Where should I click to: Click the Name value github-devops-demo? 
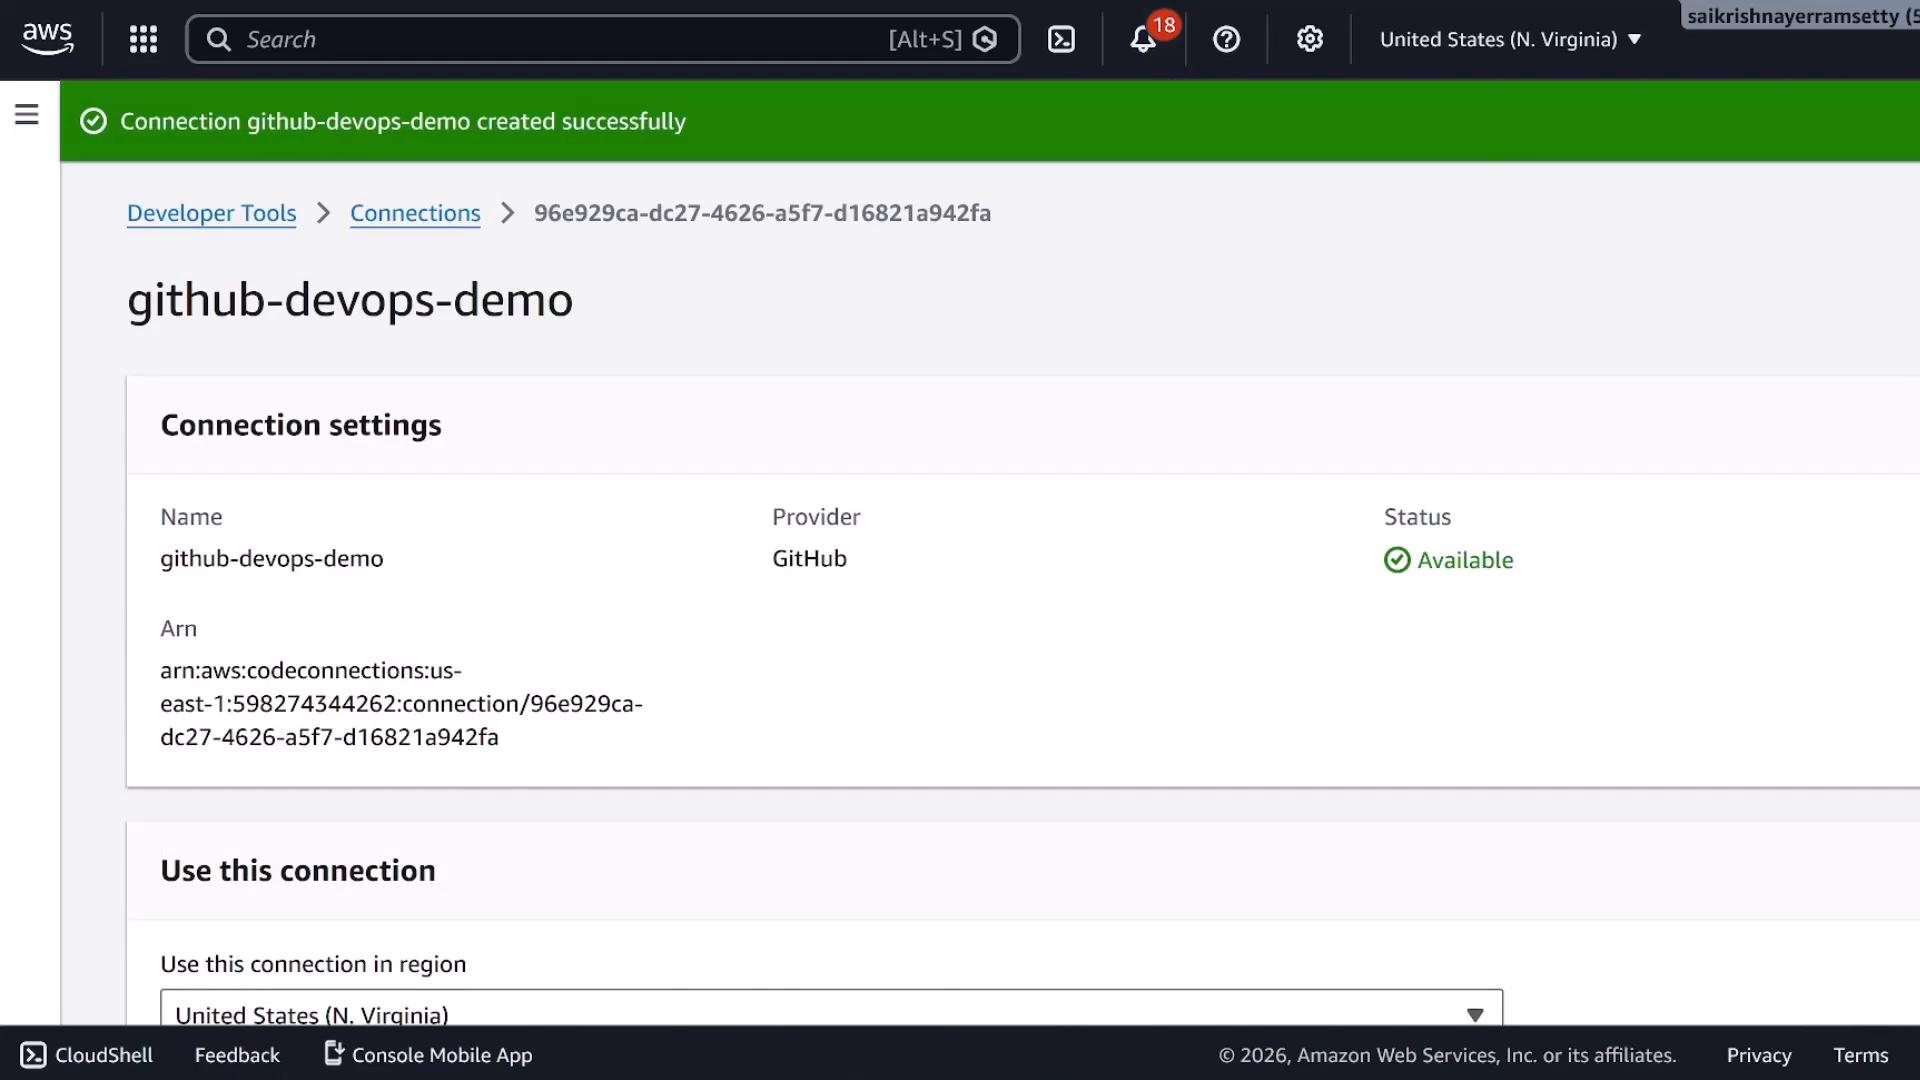click(271, 558)
